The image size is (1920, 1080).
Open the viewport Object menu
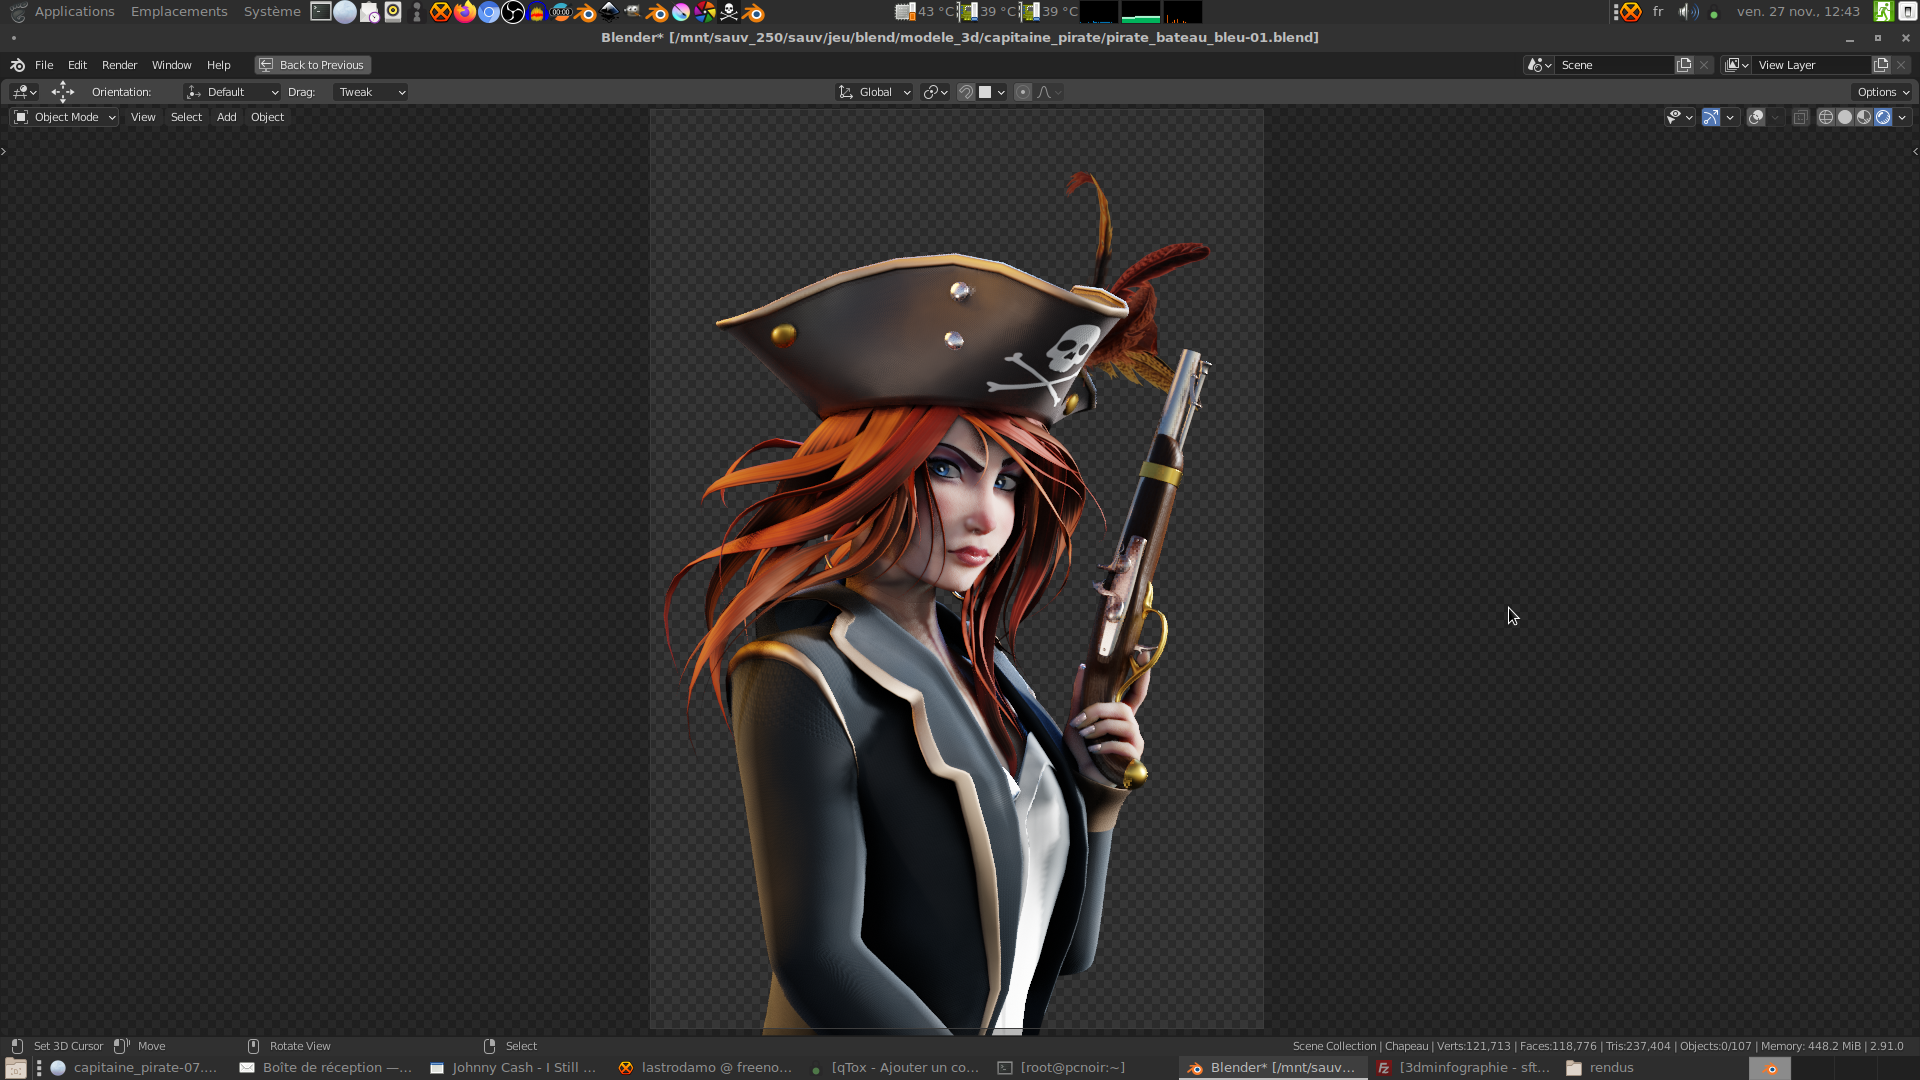(x=267, y=117)
